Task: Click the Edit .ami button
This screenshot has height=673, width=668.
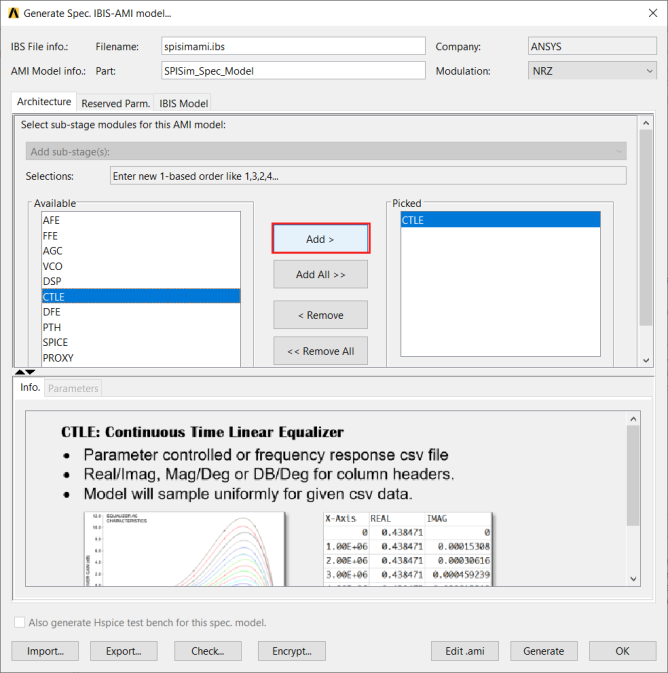Action: 465,651
